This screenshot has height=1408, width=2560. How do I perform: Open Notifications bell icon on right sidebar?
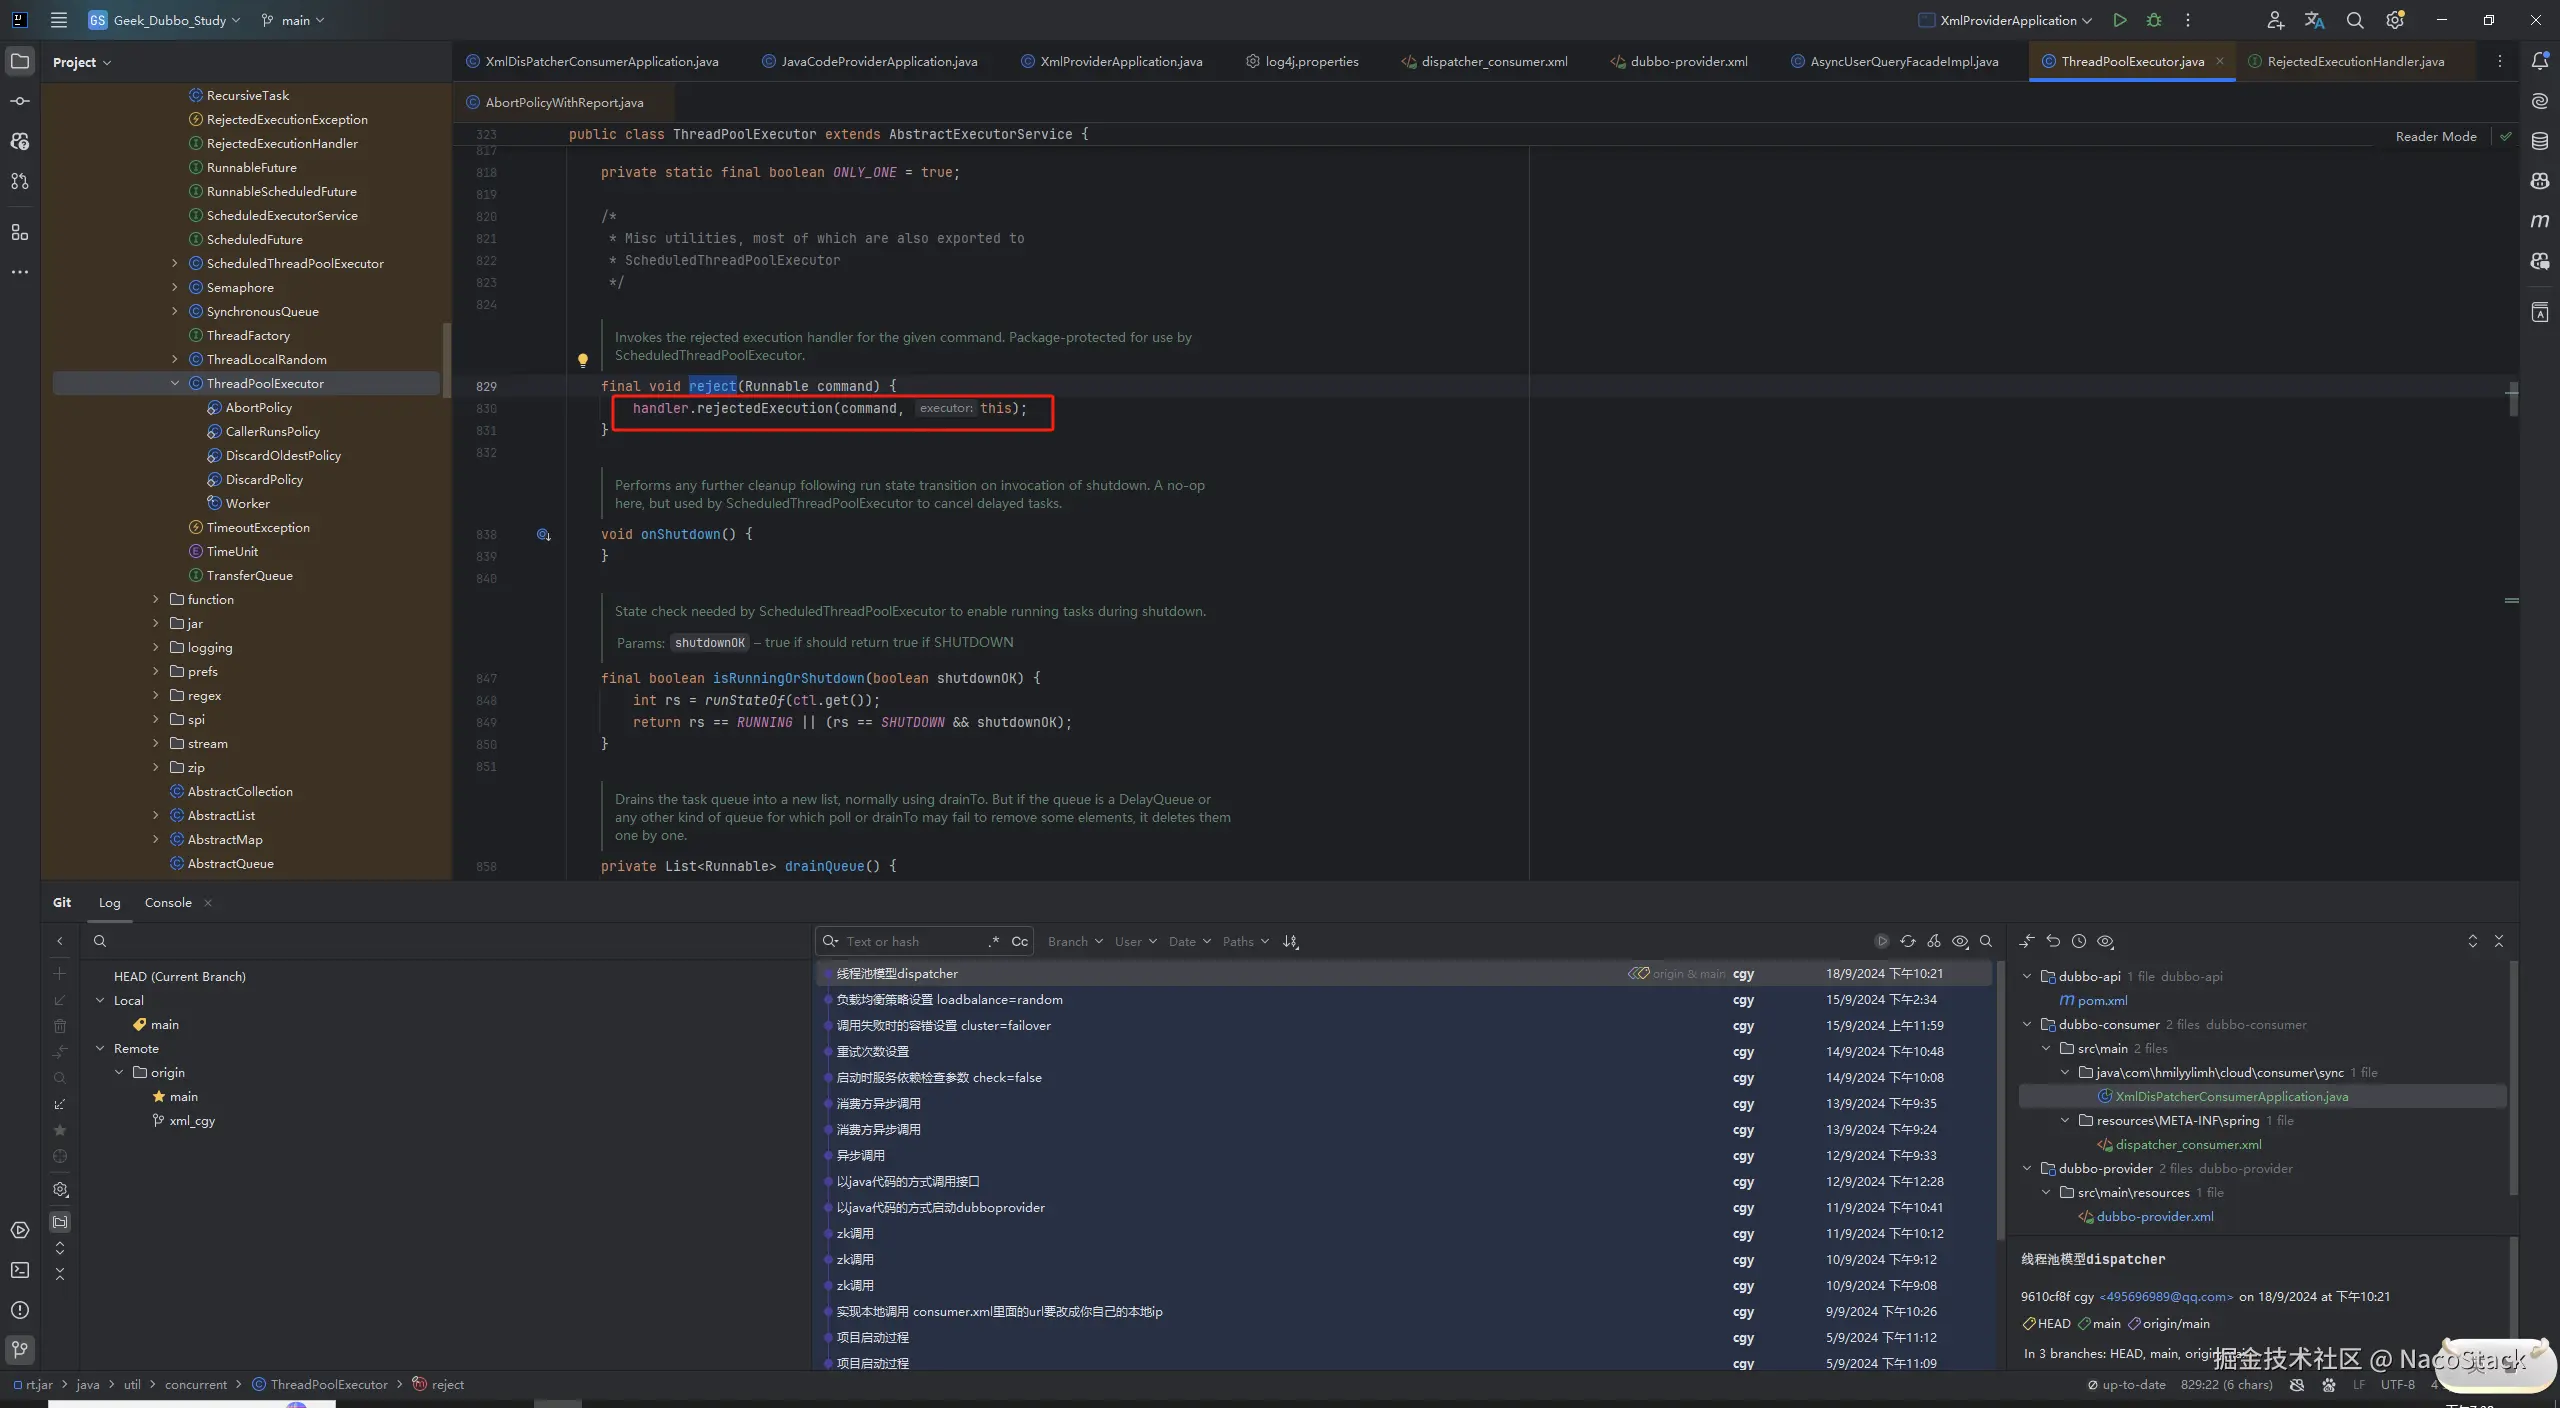pyautogui.click(x=2539, y=61)
